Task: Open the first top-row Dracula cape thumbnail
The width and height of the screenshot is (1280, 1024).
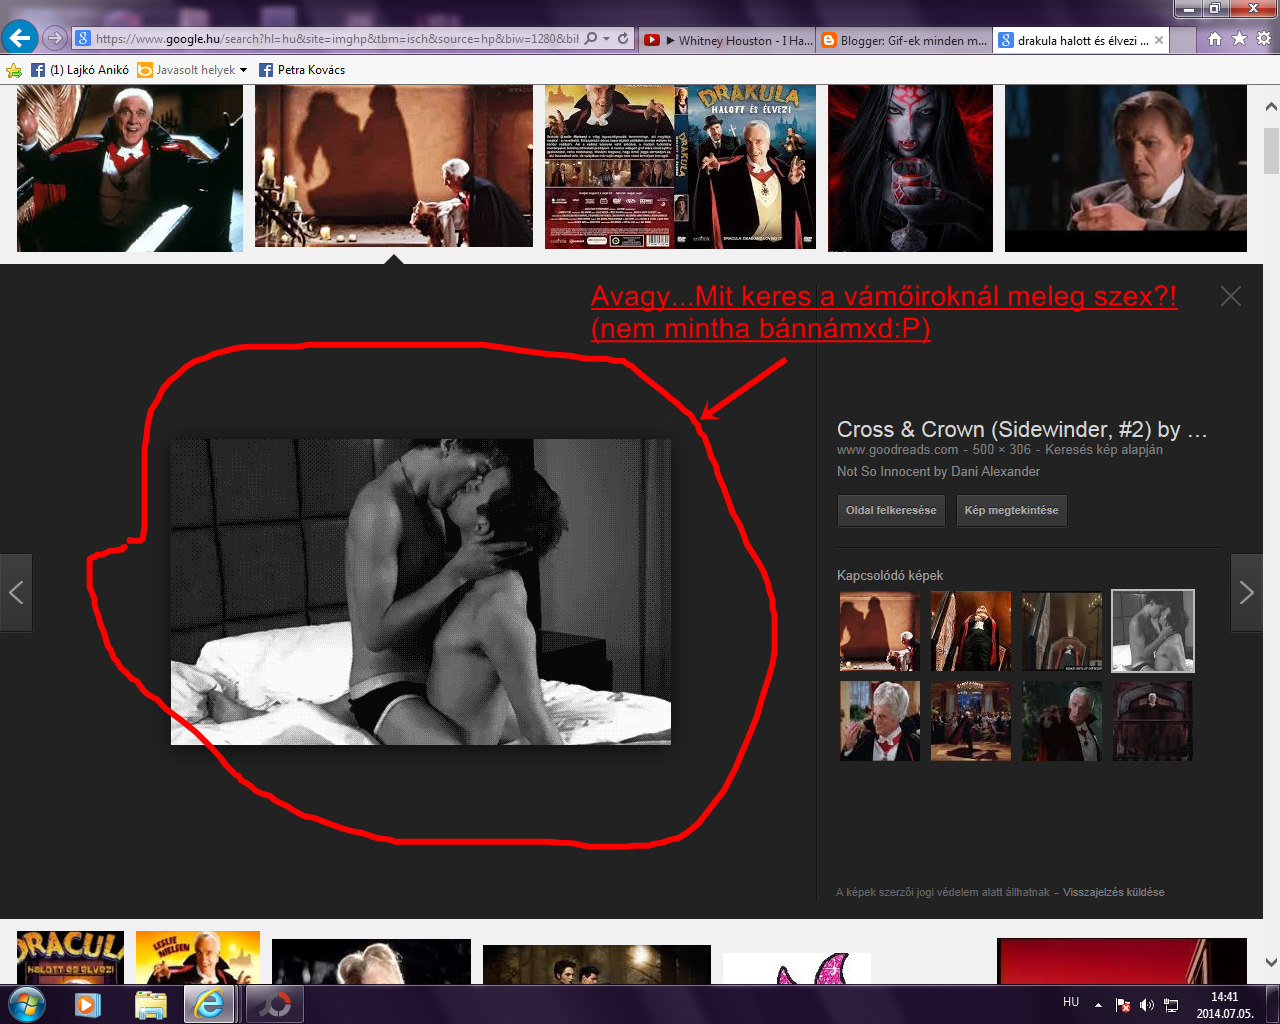Action: point(130,167)
